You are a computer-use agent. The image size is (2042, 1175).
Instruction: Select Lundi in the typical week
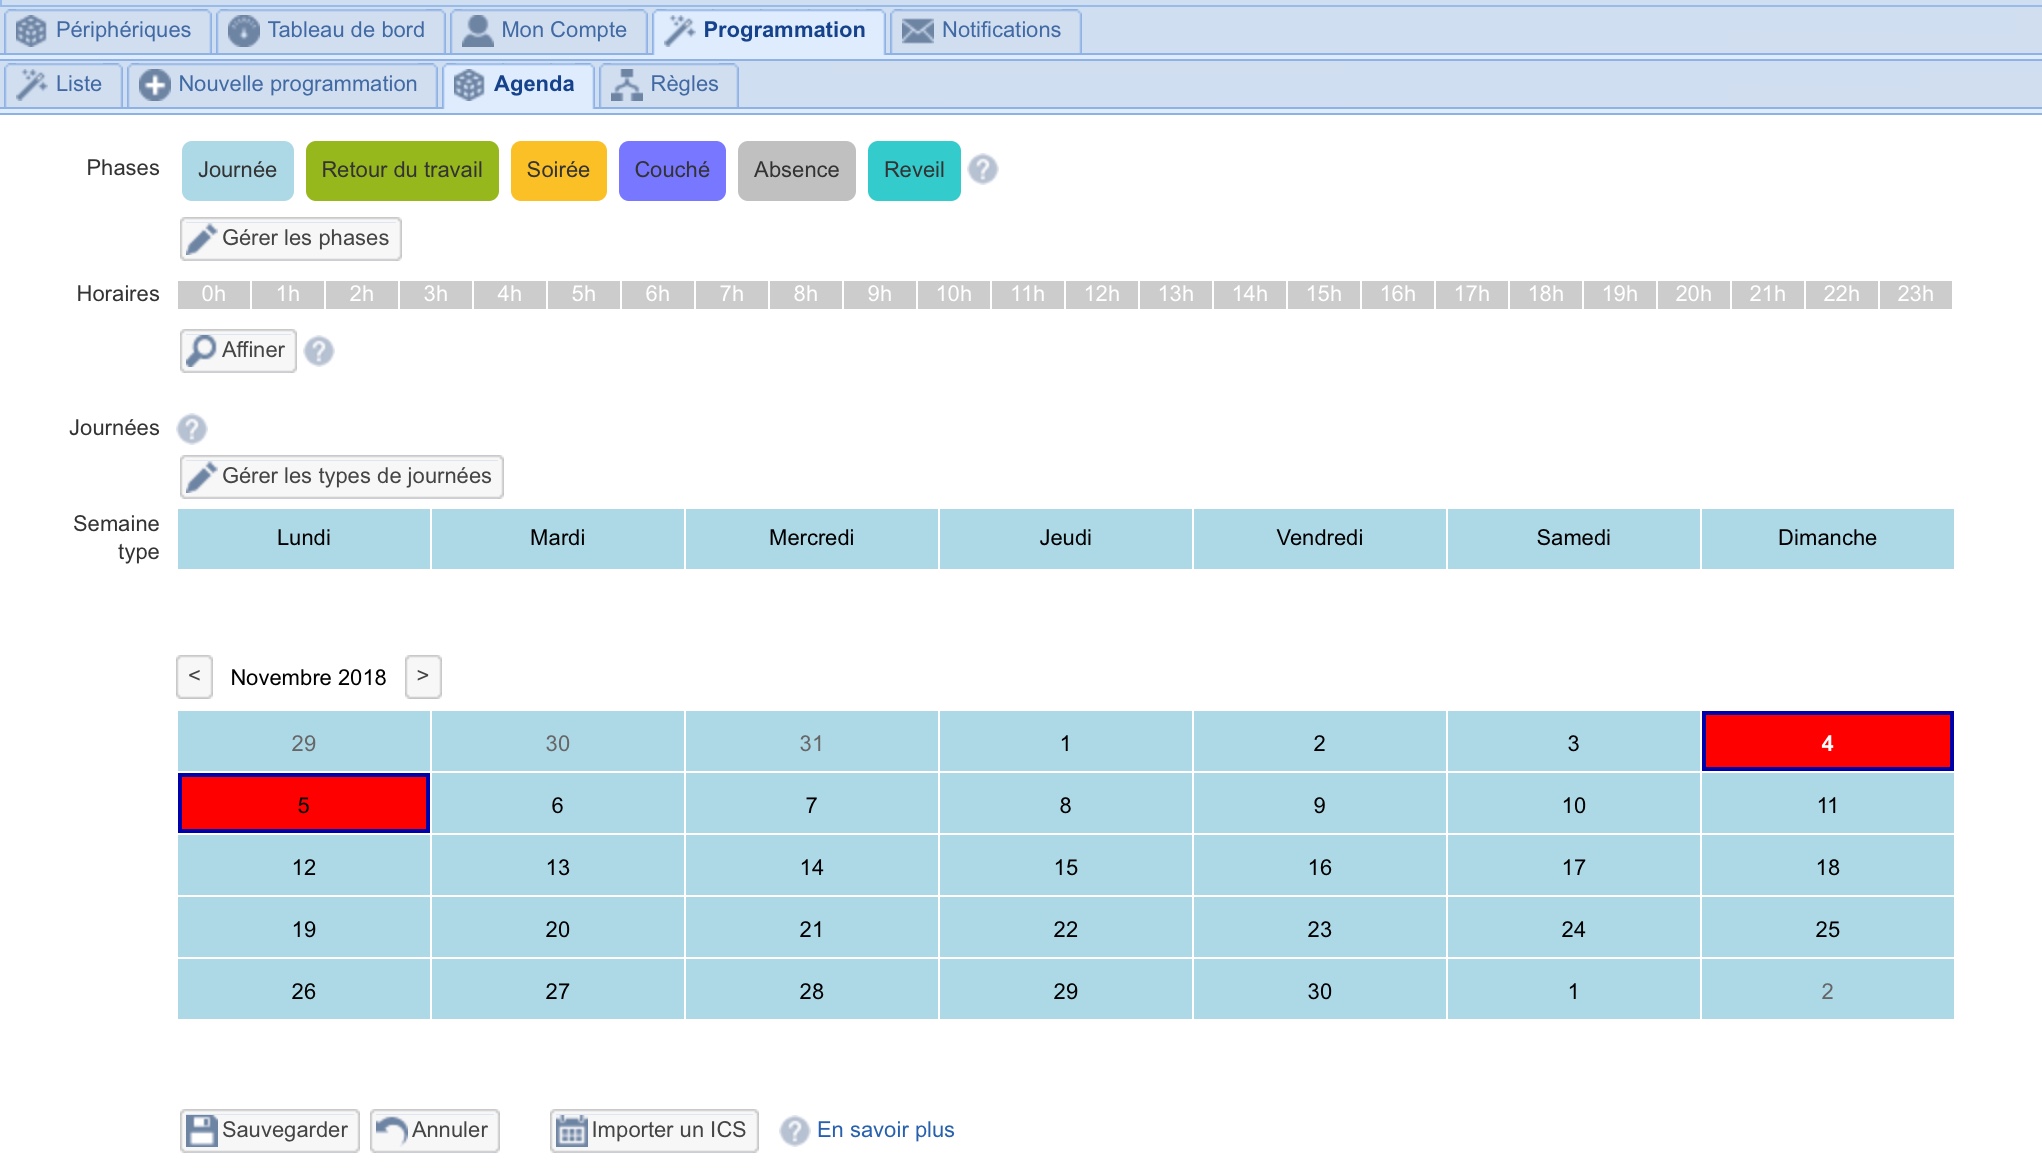(x=304, y=538)
